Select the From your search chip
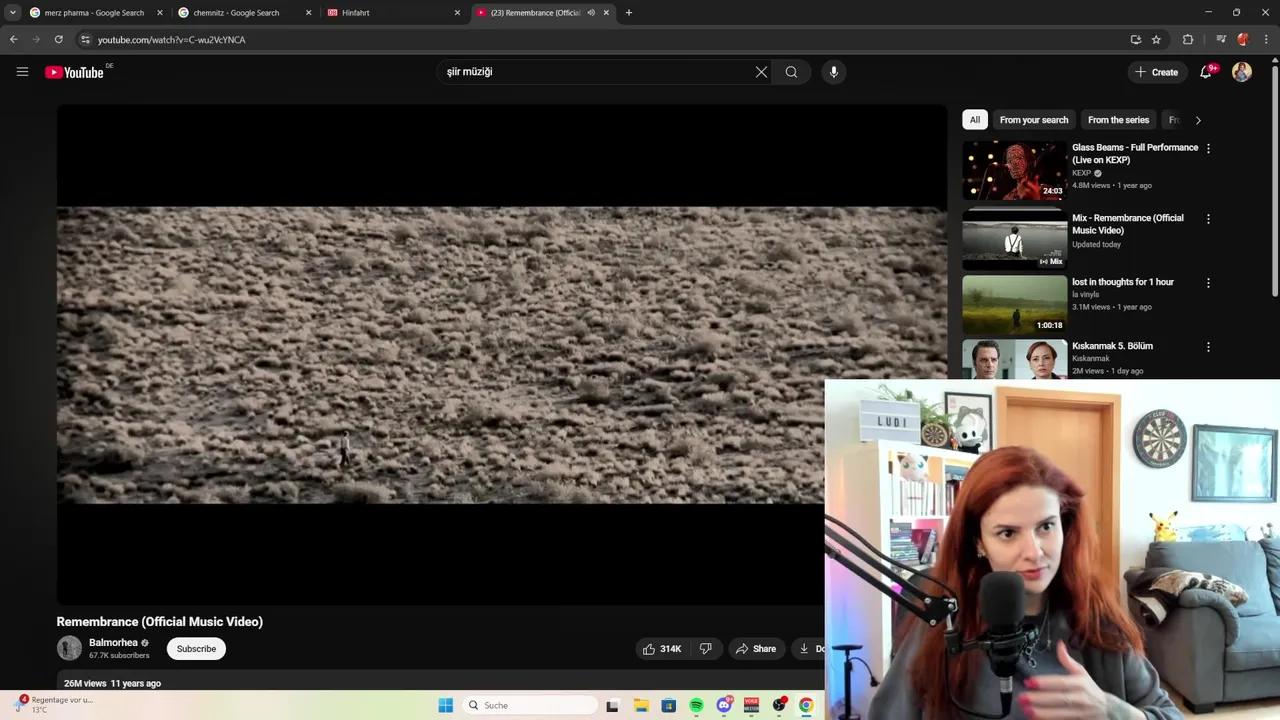 [1034, 120]
